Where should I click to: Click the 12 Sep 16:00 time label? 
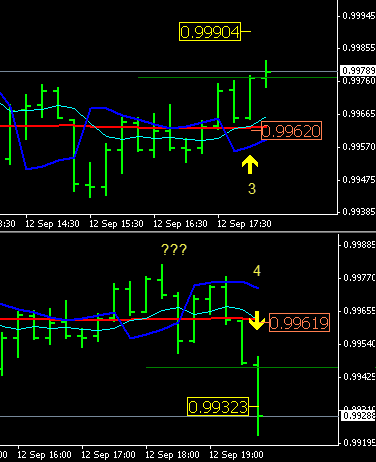pyautogui.click(x=44, y=455)
